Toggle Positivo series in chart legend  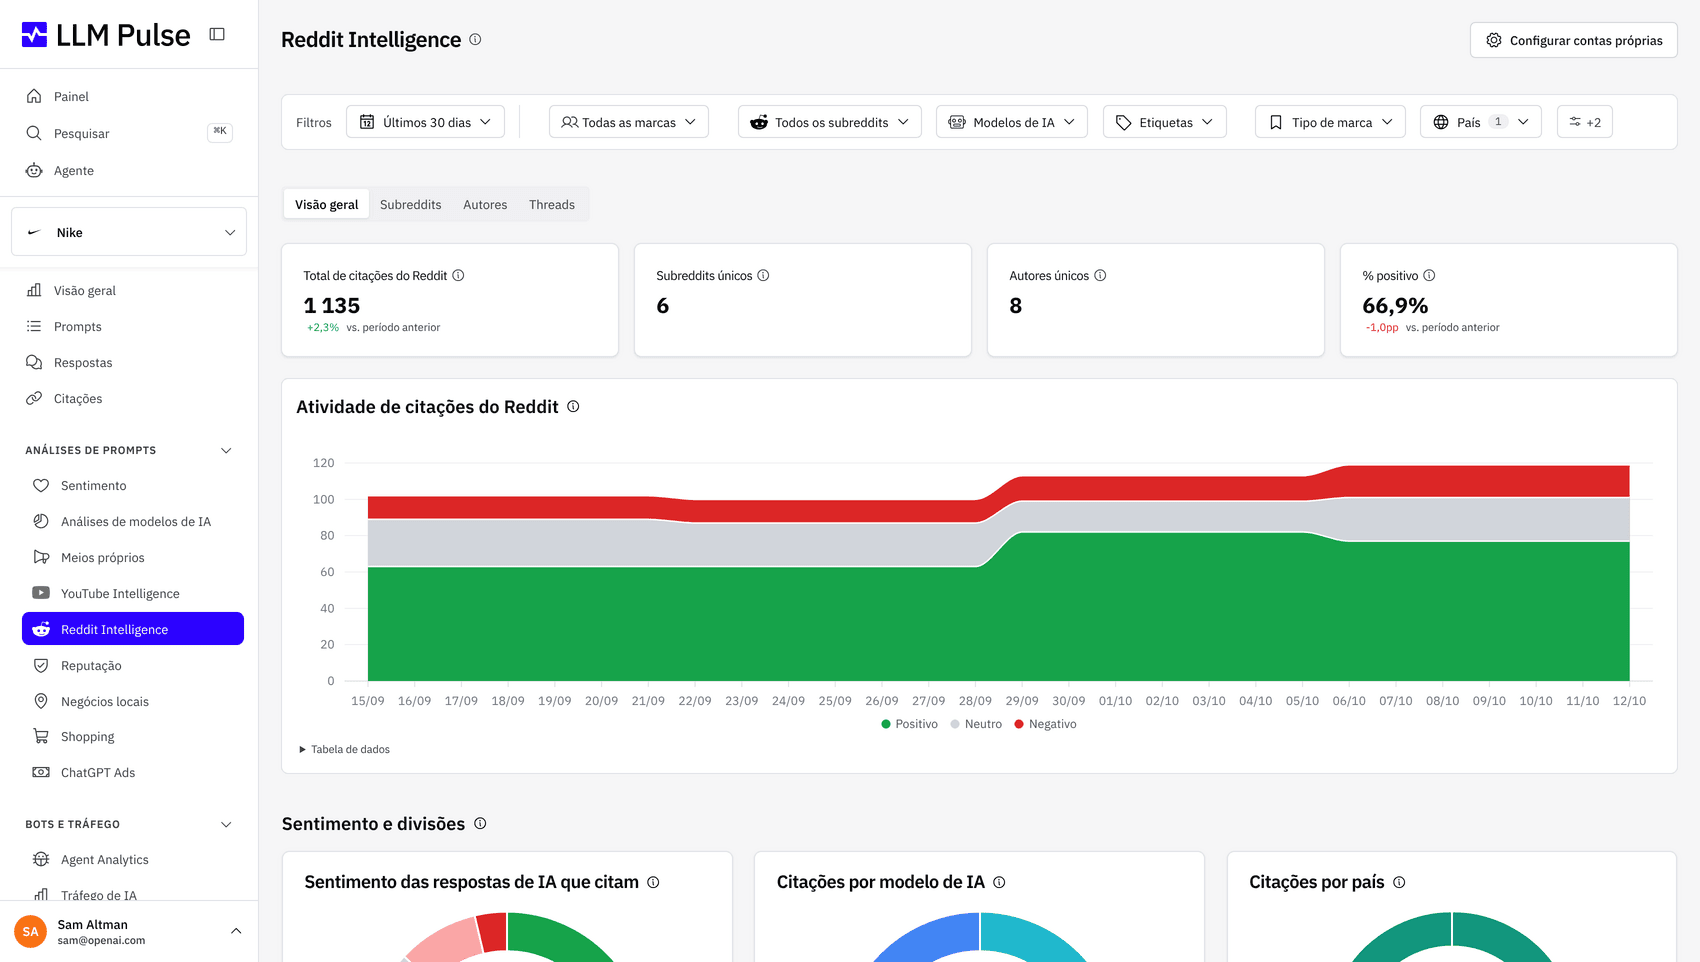(x=909, y=724)
